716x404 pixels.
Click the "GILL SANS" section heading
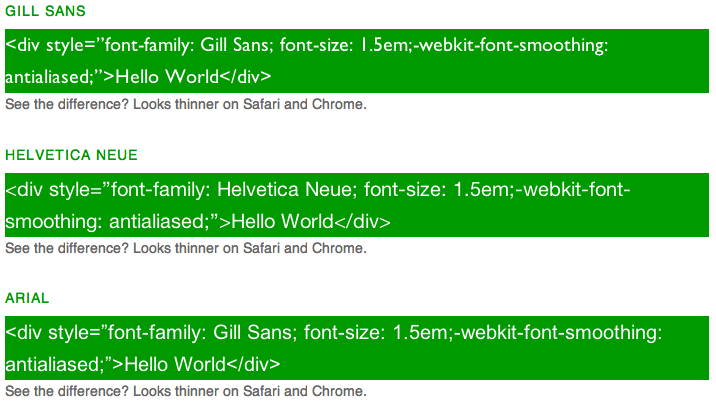point(45,11)
